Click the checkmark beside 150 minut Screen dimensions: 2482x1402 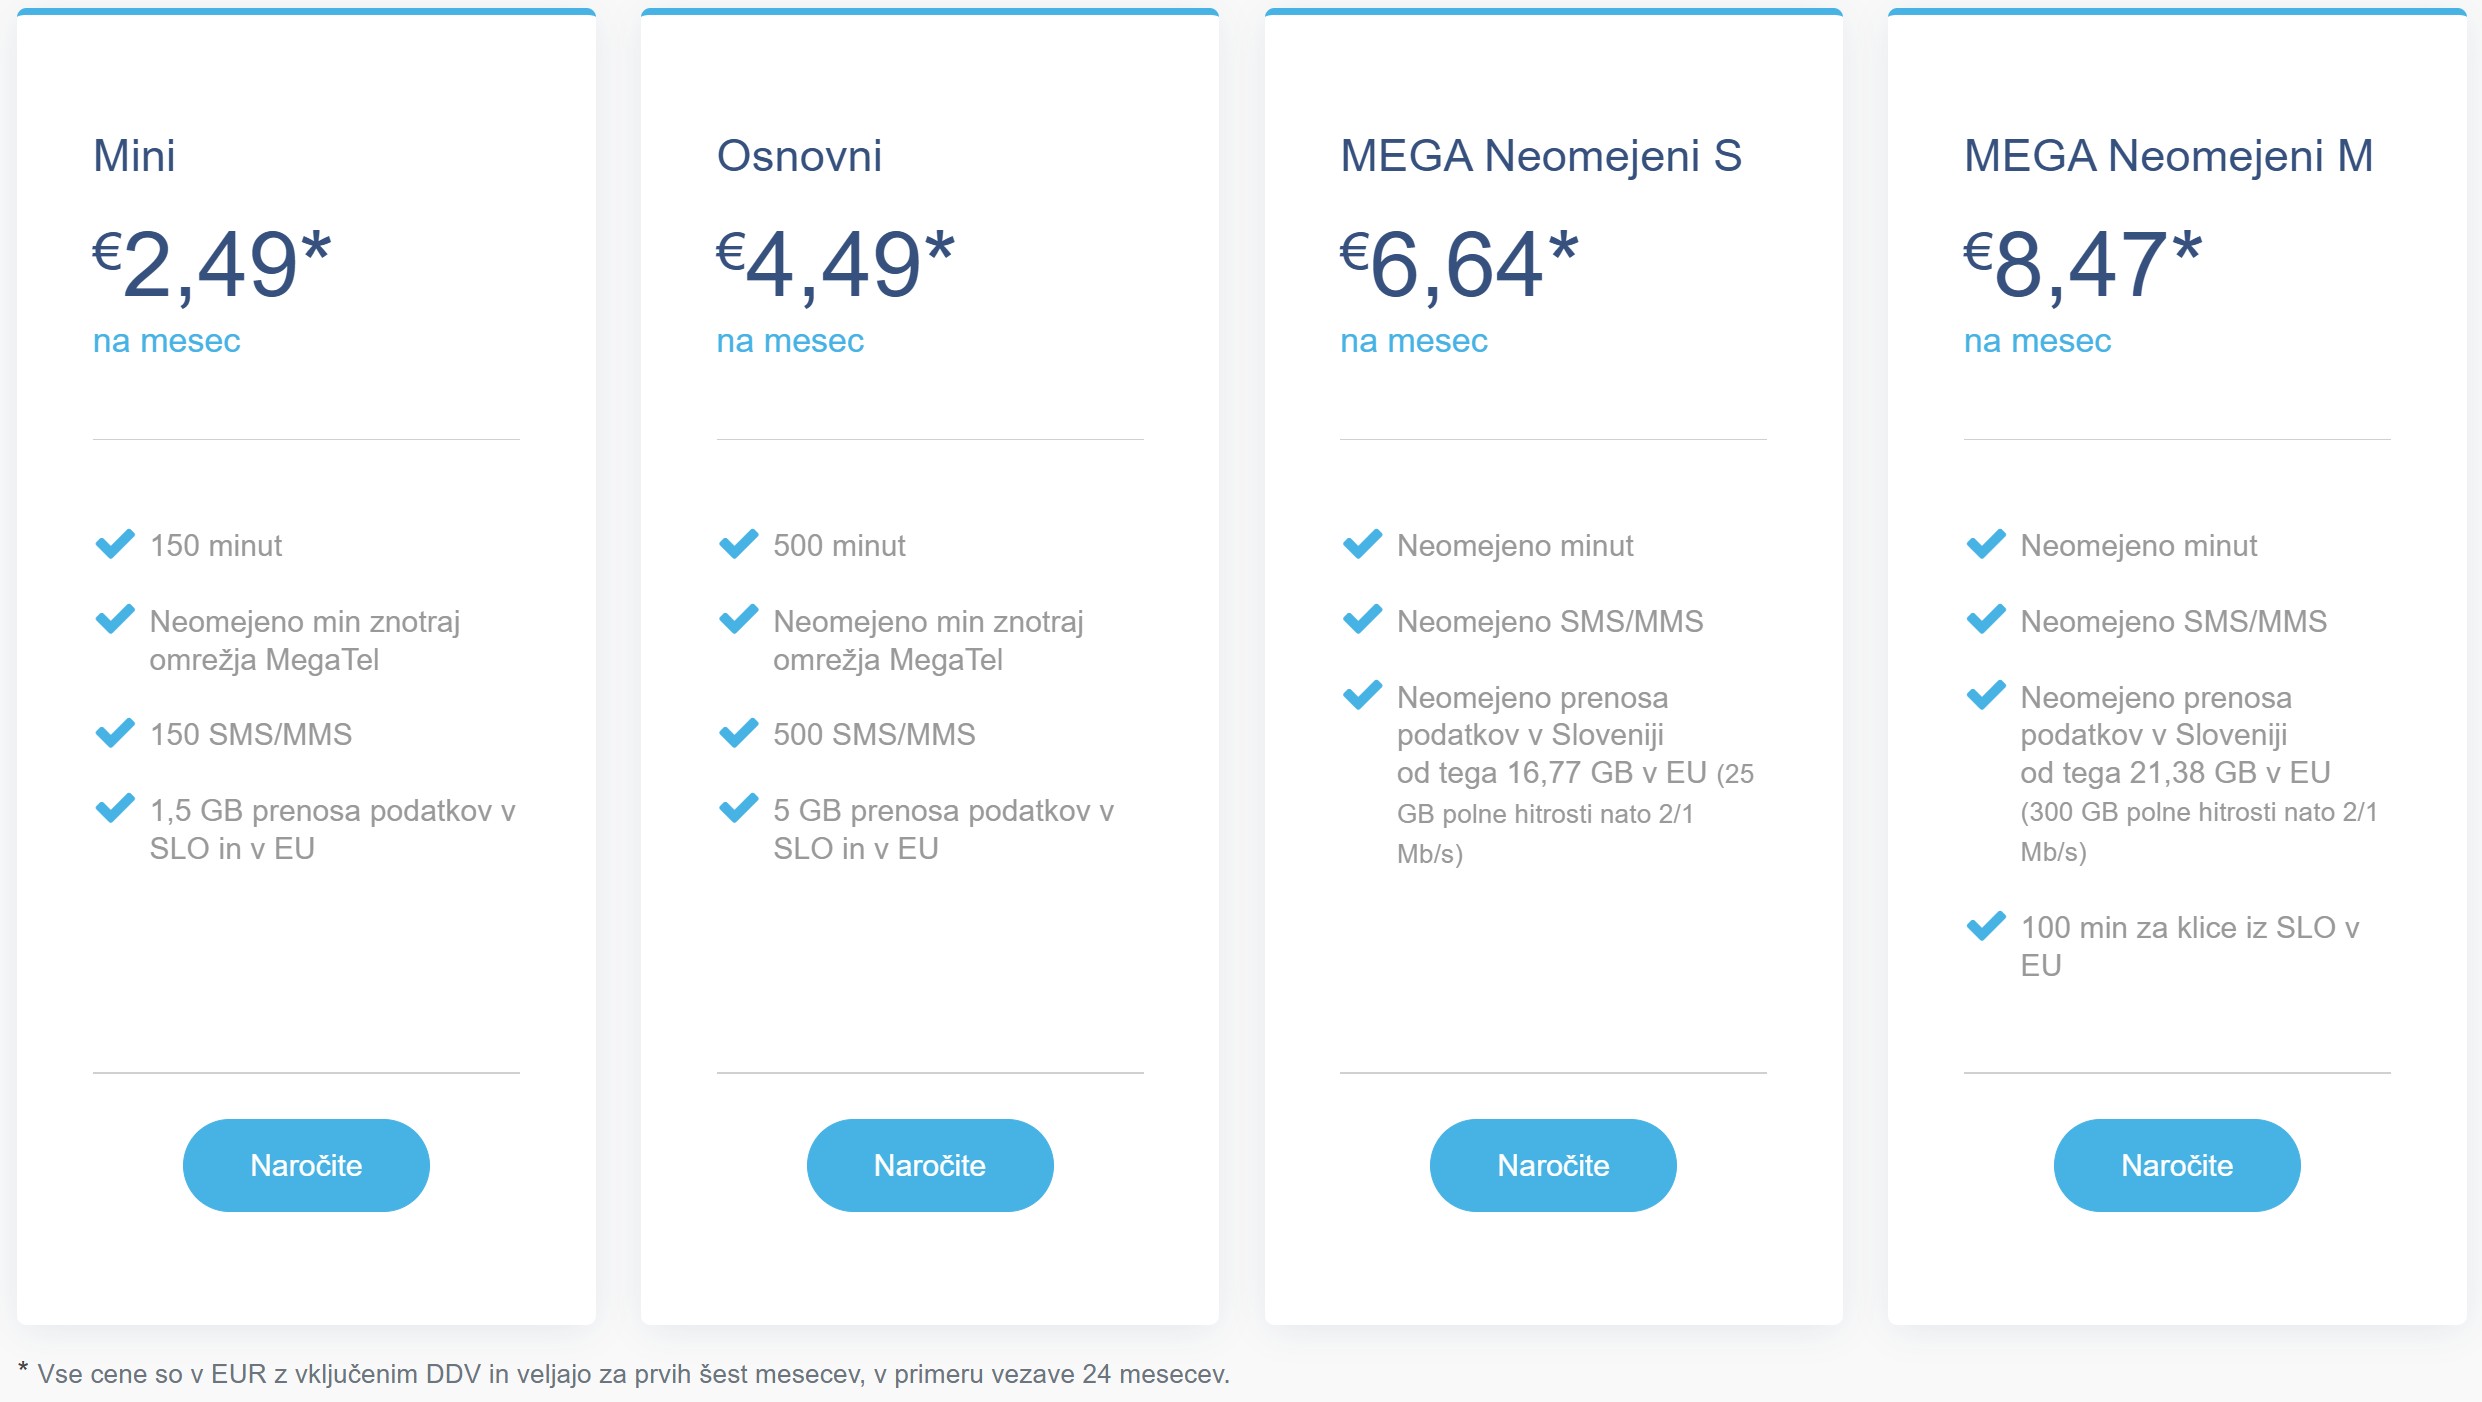pyautogui.click(x=115, y=544)
